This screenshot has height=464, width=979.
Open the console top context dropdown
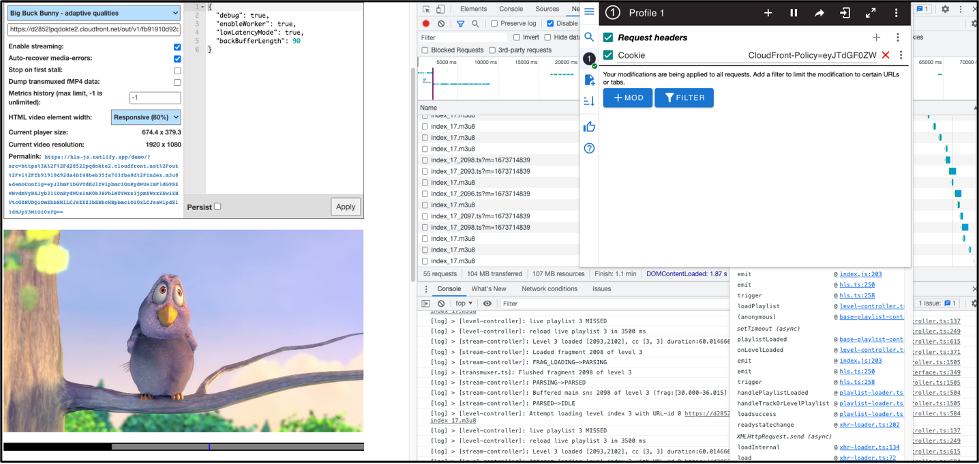463,304
